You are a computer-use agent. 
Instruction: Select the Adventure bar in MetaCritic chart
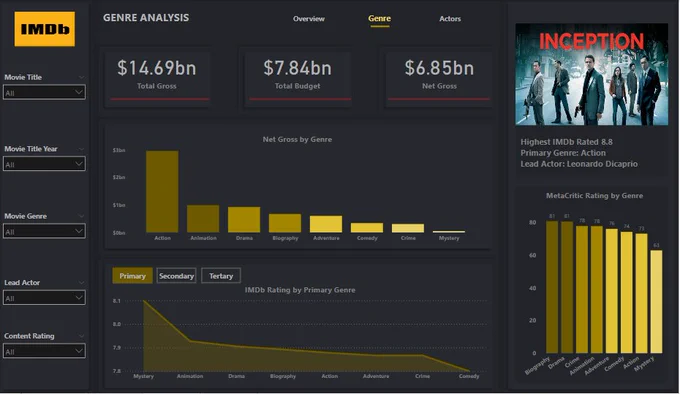coord(611,291)
